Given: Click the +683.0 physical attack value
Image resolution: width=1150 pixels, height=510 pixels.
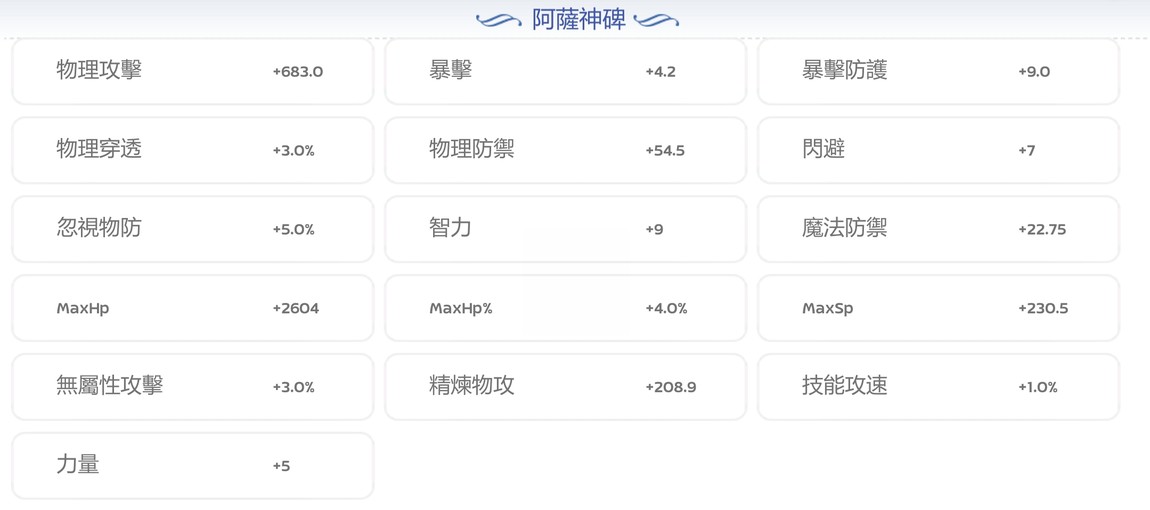Looking at the screenshot, I should click(298, 72).
